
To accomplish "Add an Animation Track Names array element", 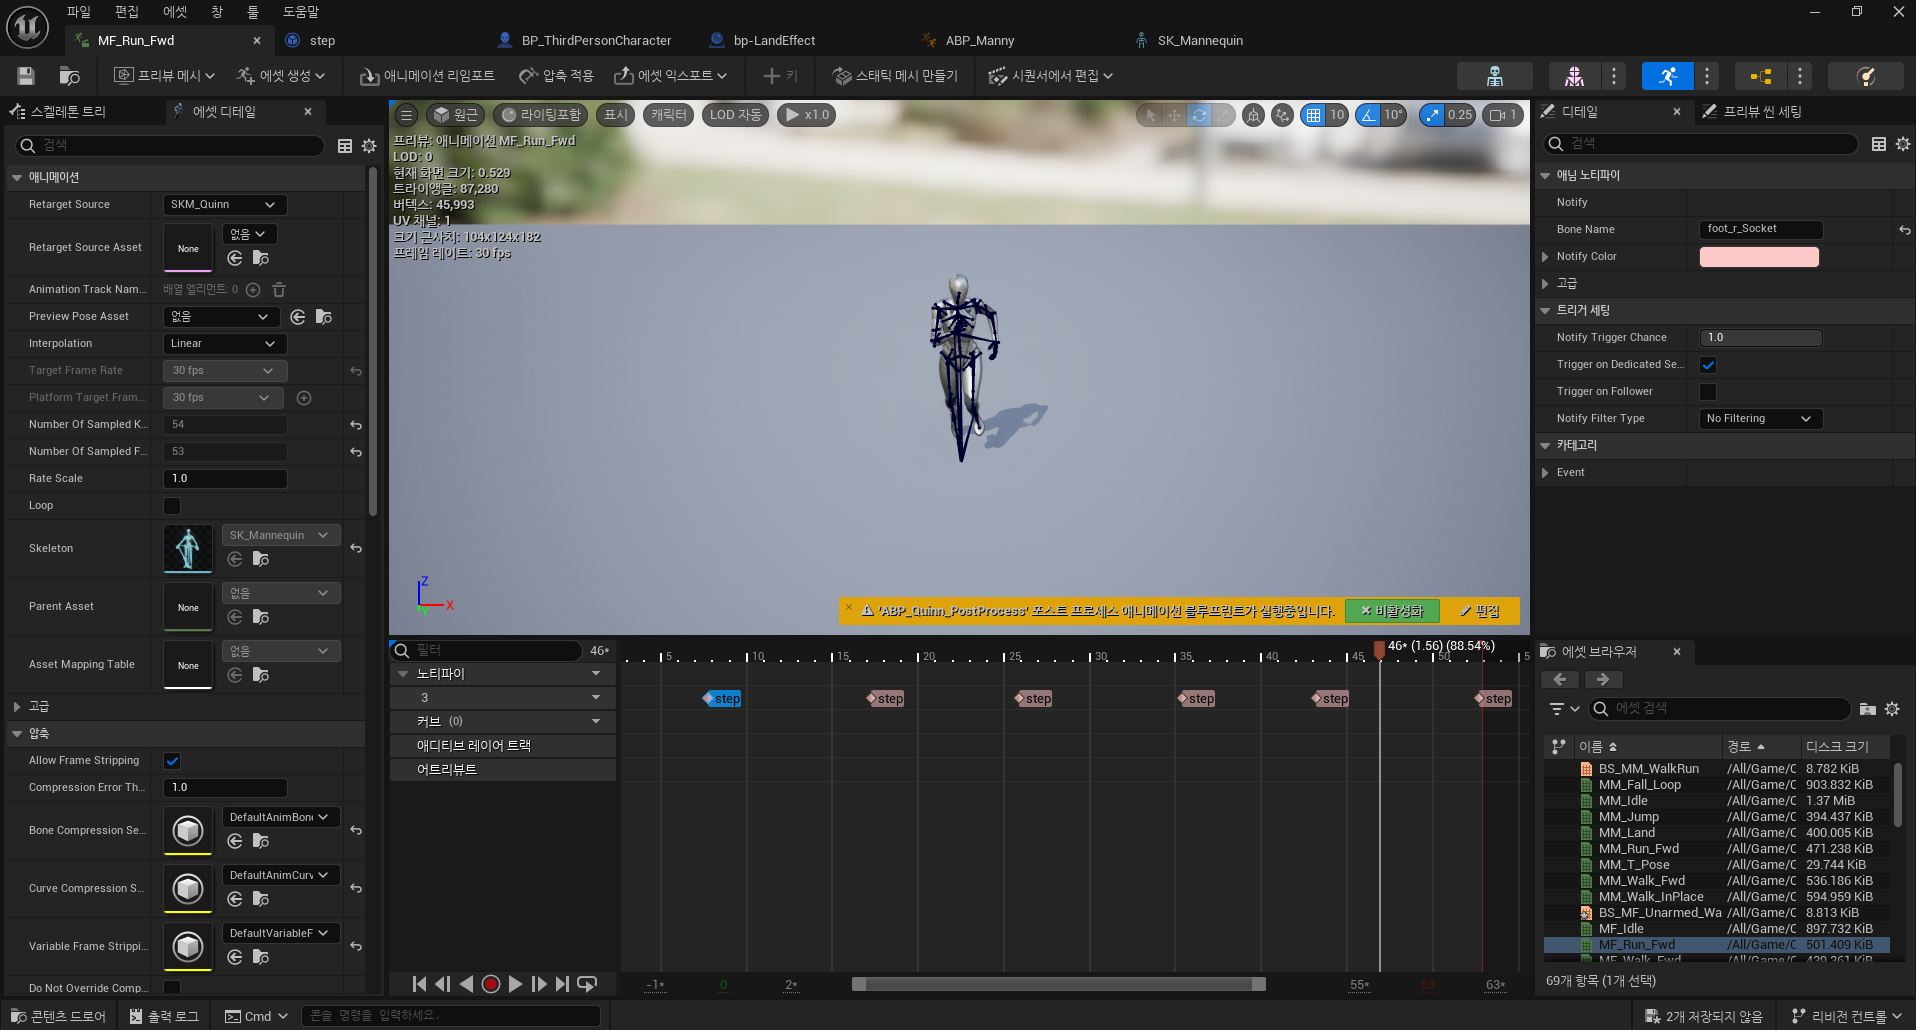I will (253, 290).
